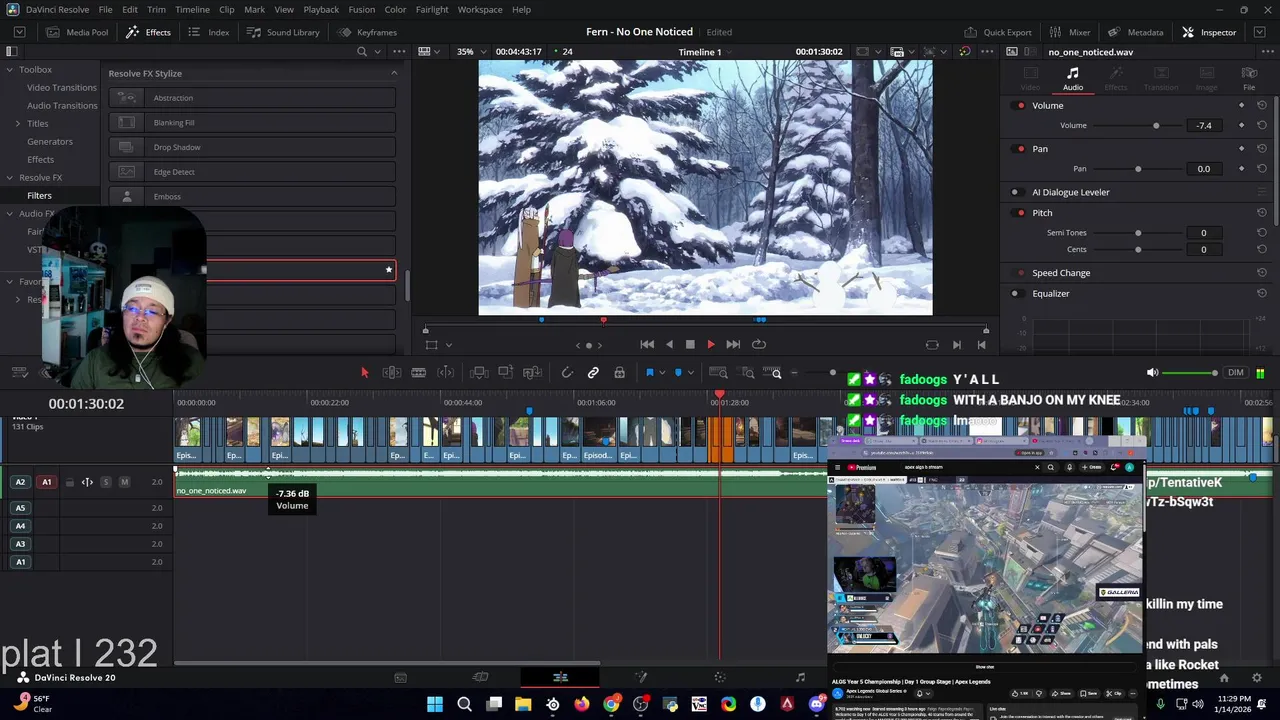Open the Fairlight menu
1280x720 pixels.
[x=432, y=10]
